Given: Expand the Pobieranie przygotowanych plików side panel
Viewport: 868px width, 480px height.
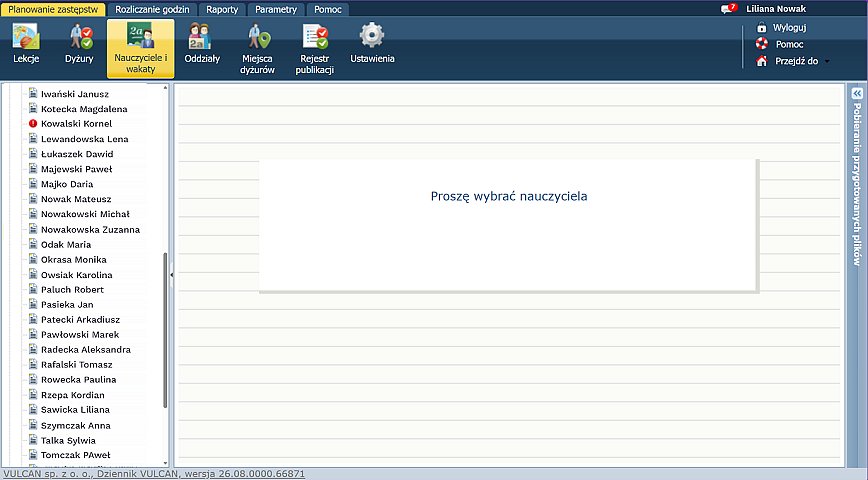Looking at the screenshot, I should [x=857, y=94].
